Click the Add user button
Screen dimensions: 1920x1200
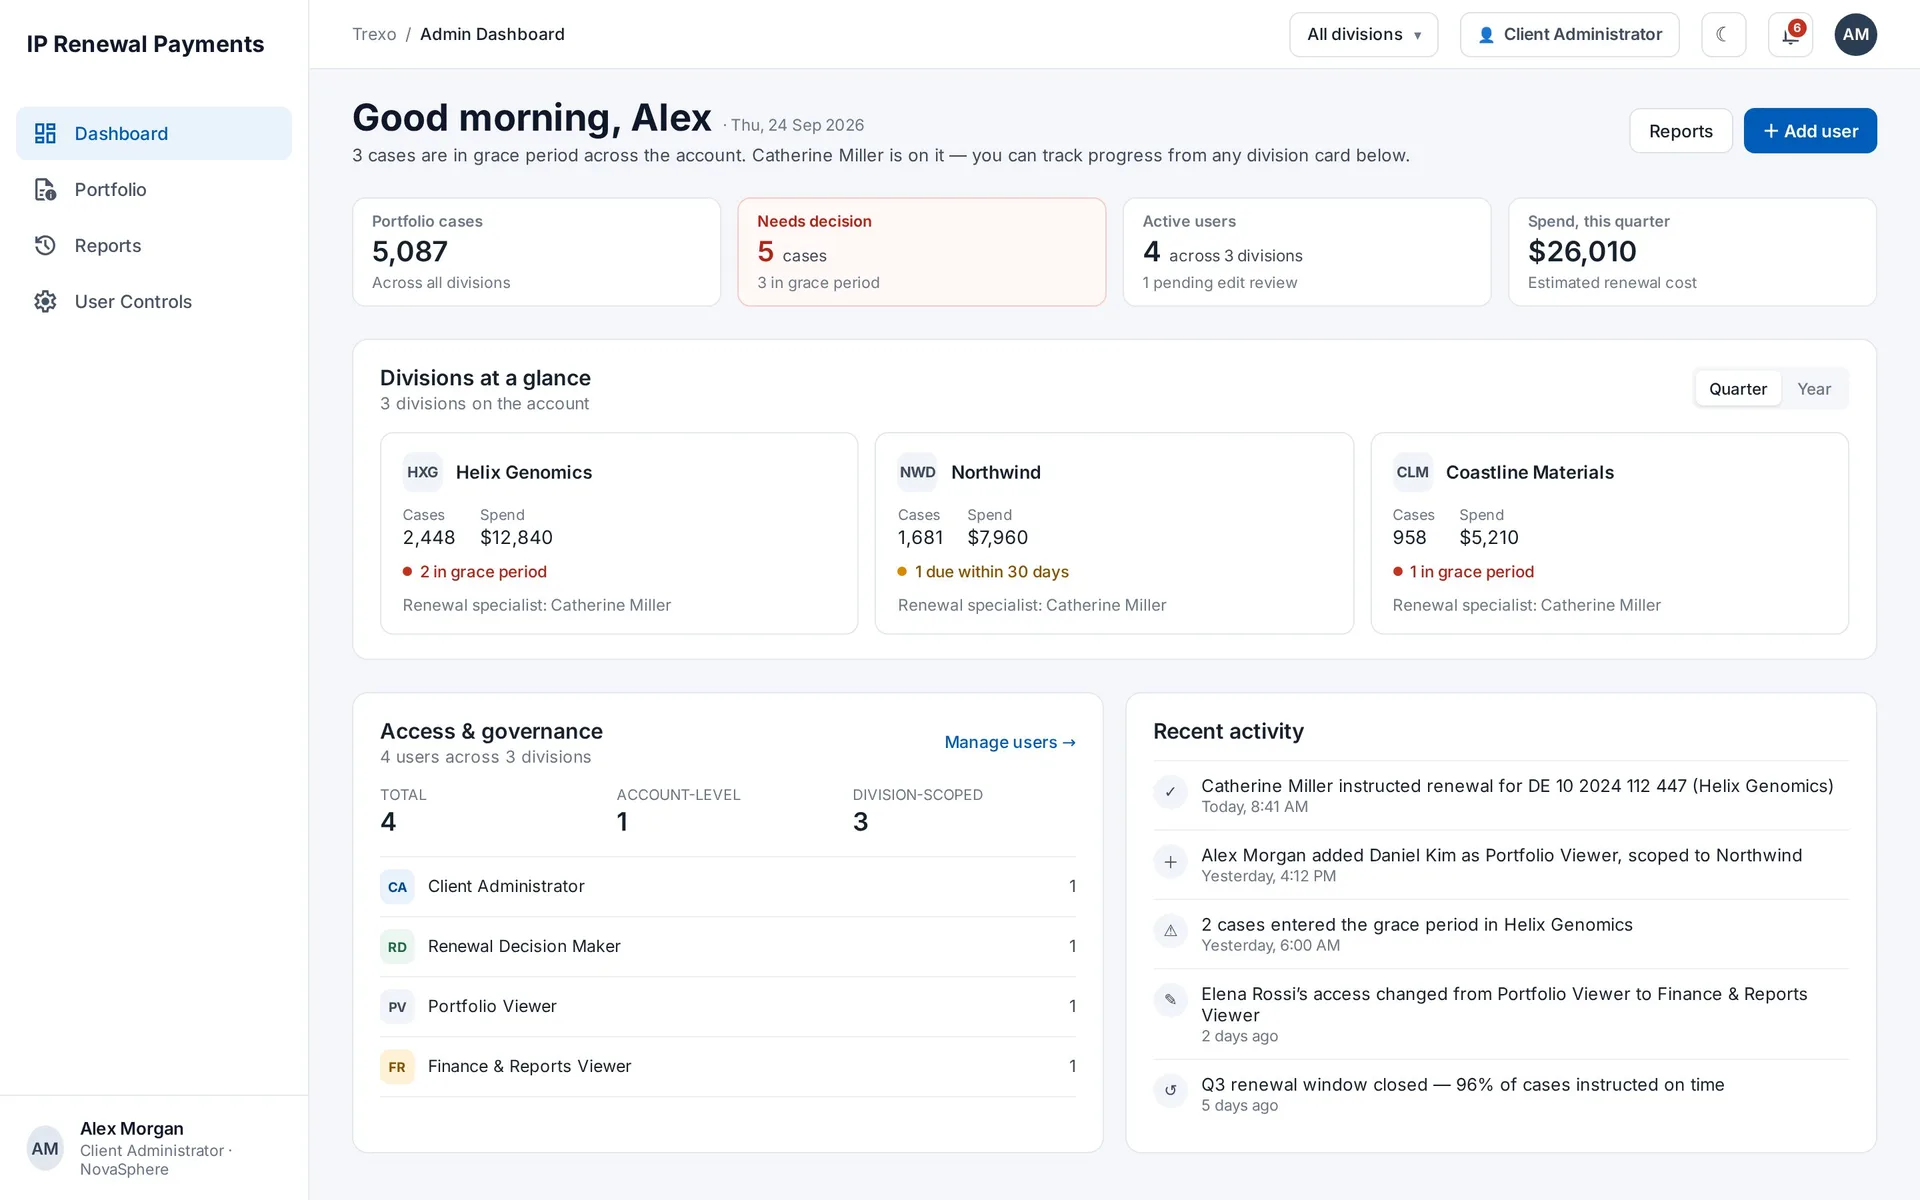[x=1809, y=131]
